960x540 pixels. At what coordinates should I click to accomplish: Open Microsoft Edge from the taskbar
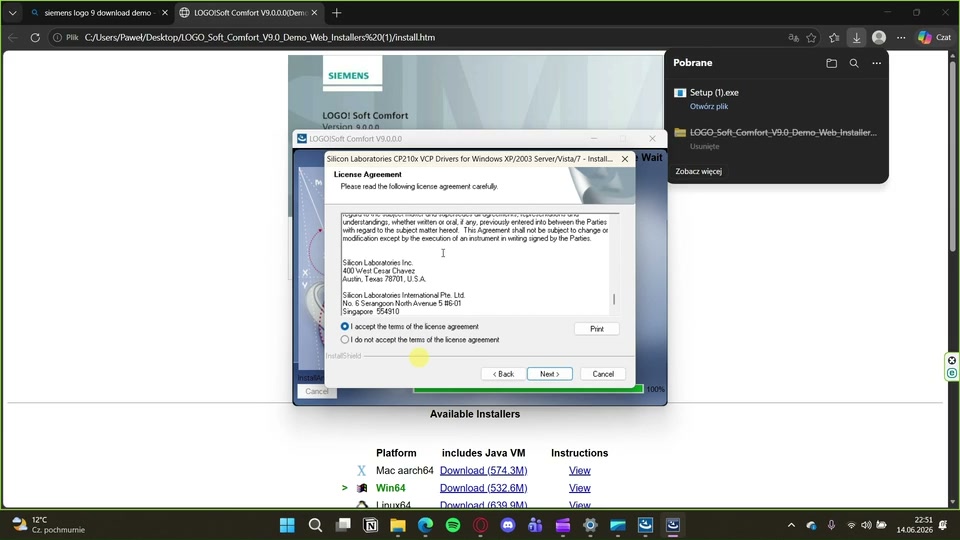tap(426, 525)
